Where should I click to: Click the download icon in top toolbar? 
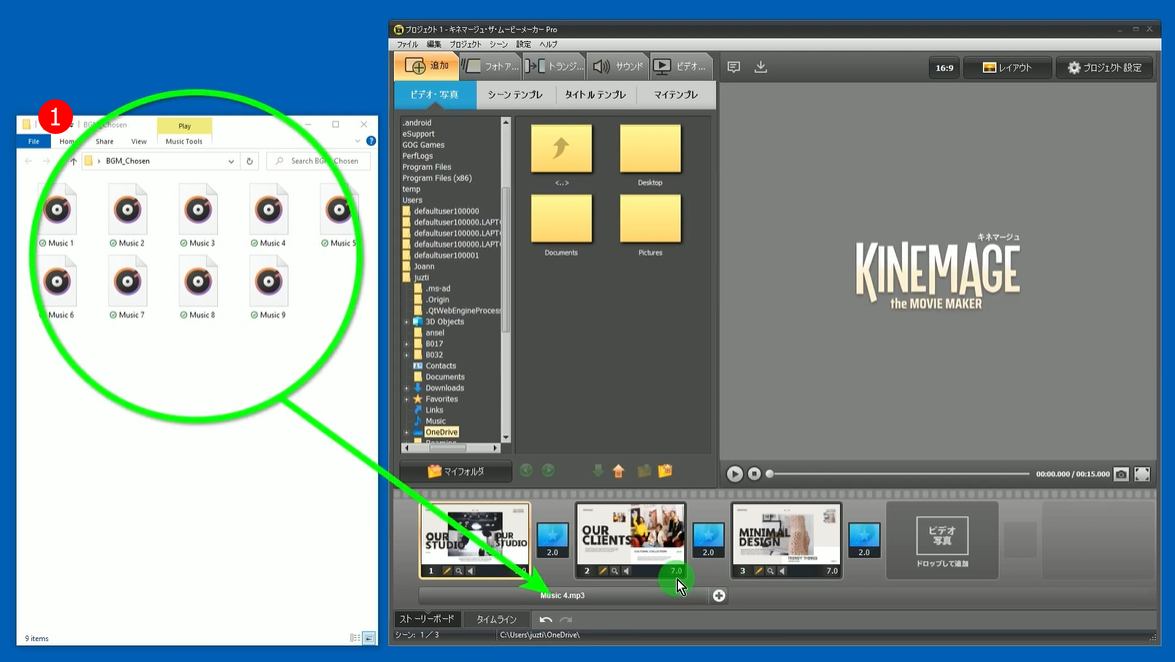[x=761, y=67]
